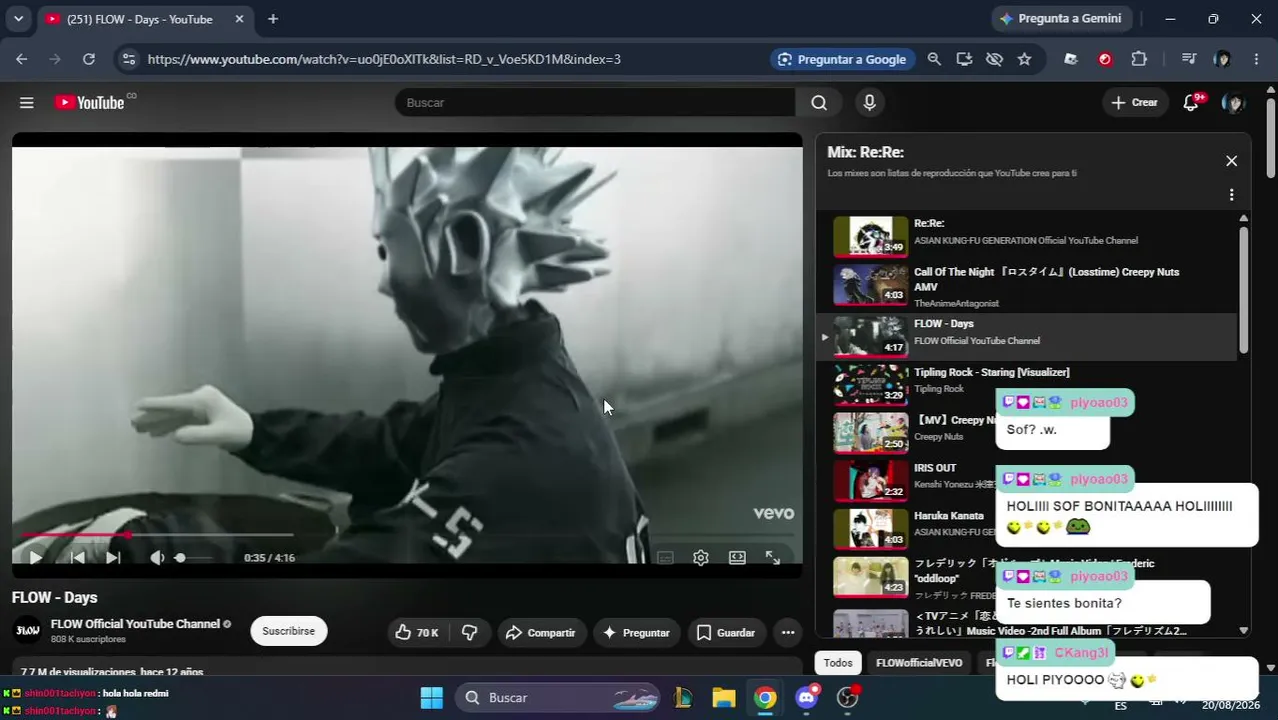
Task: Toggle subtitles in the player
Action: tap(665, 558)
